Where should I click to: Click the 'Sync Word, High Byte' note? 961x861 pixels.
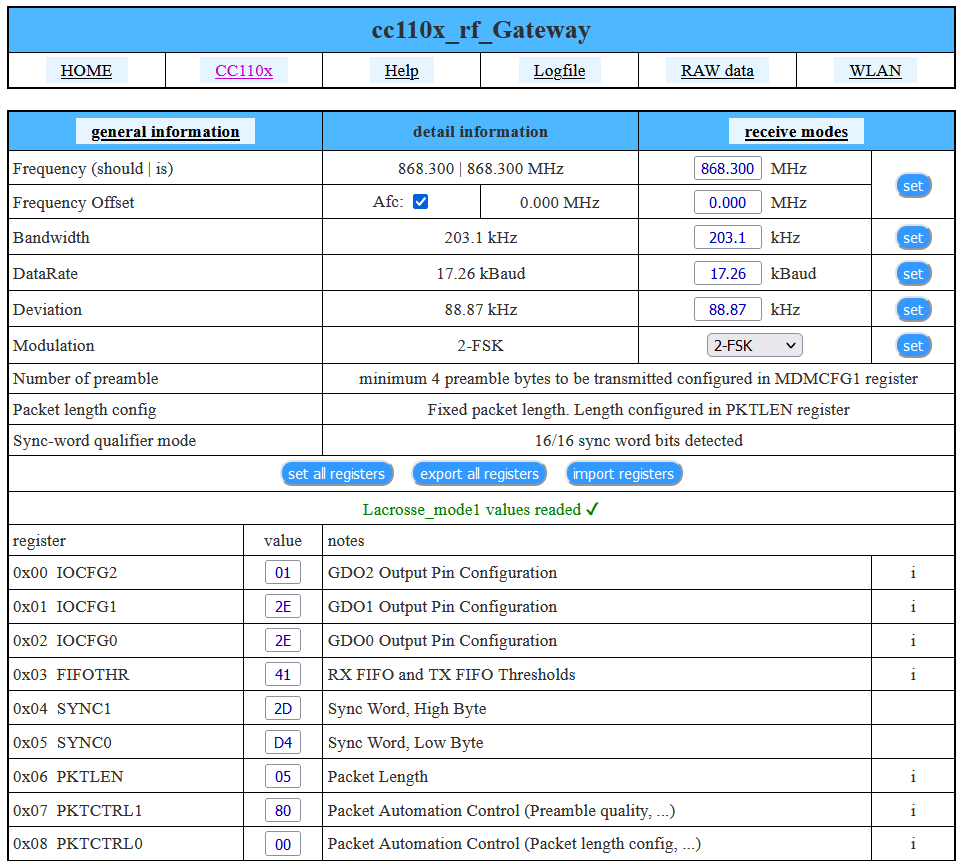tap(407, 709)
